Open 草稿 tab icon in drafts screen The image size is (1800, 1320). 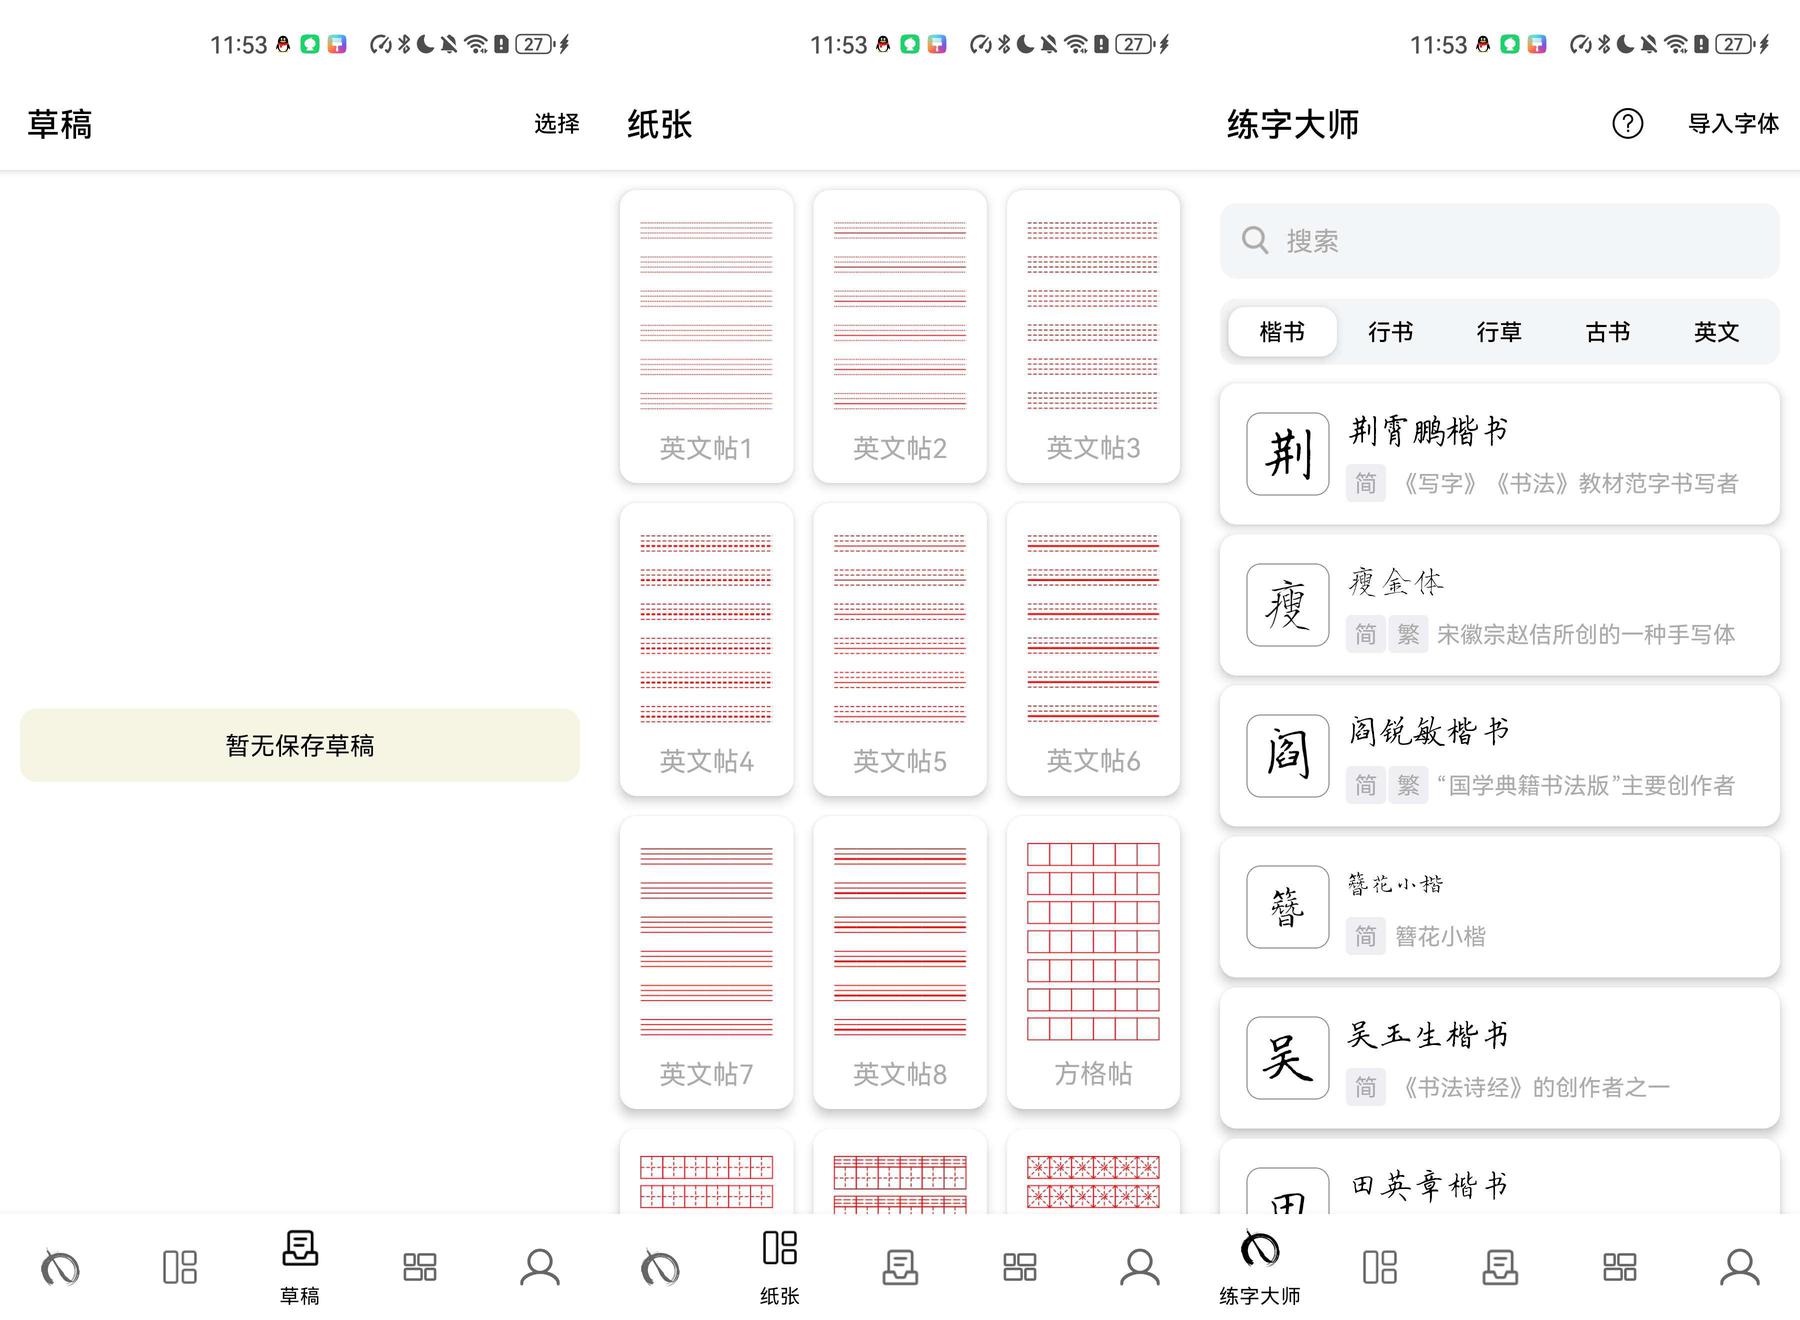coord(300,1248)
